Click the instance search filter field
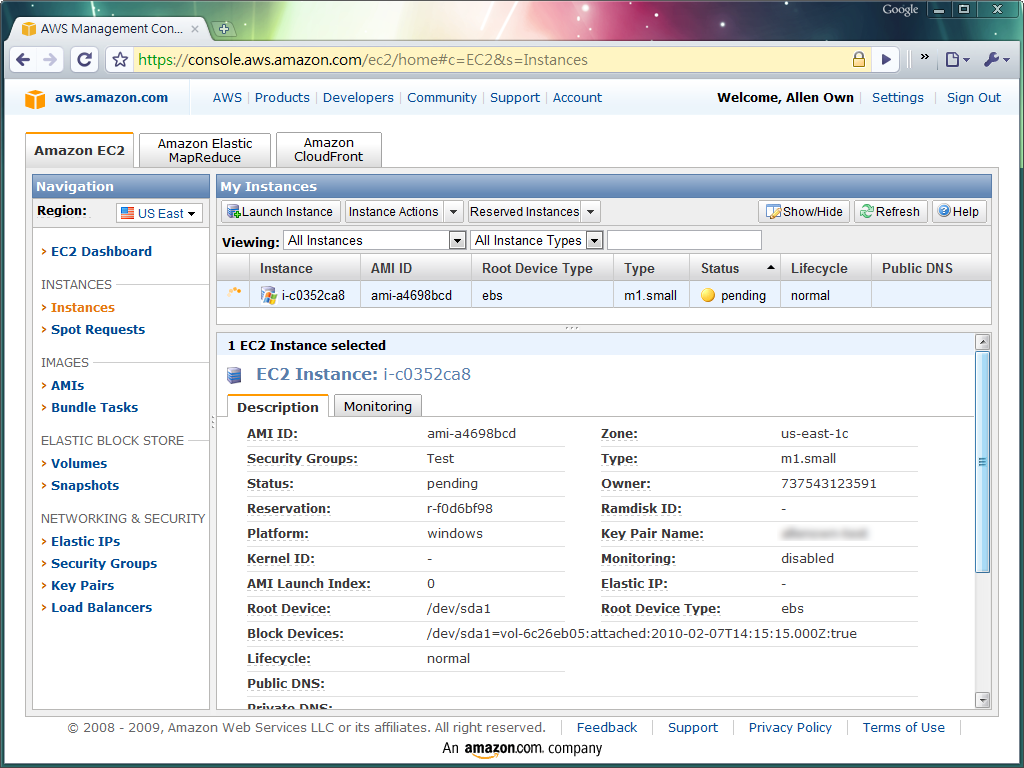Screen dimensions: 1024x768 click(x=684, y=240)
